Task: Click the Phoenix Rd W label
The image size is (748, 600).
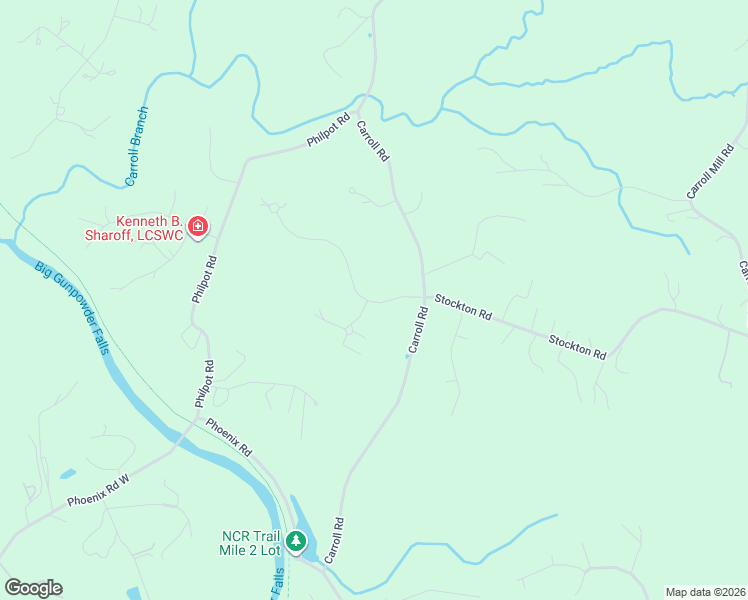Action: point(98,490)
